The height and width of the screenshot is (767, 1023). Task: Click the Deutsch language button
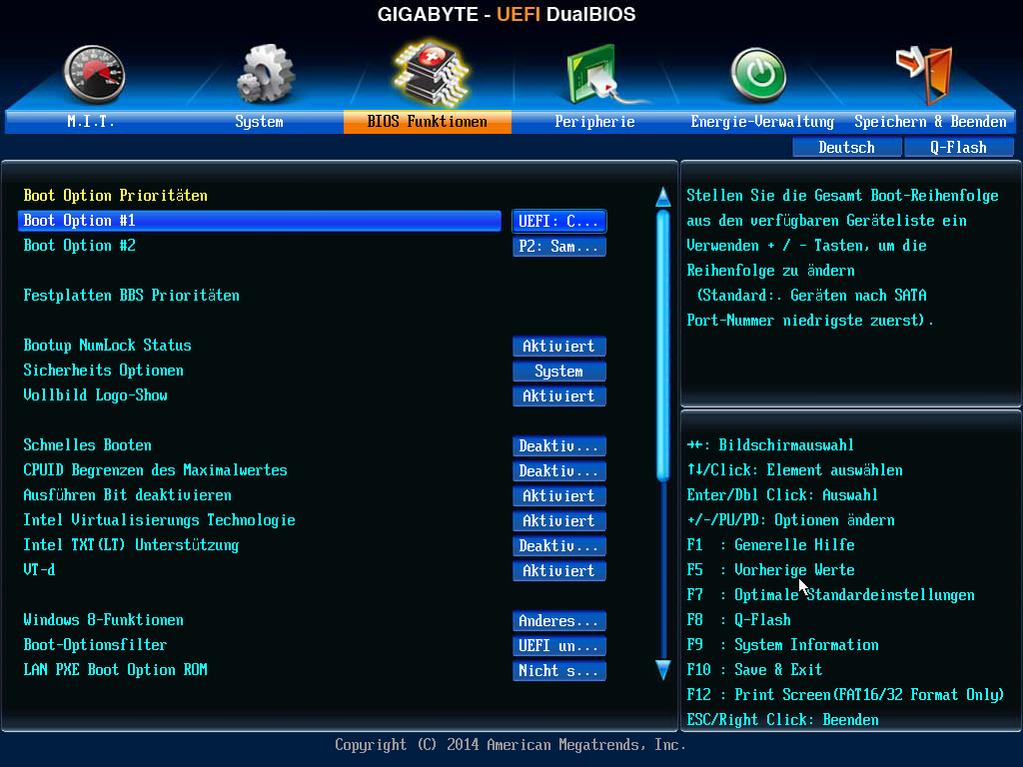(847, 147)
